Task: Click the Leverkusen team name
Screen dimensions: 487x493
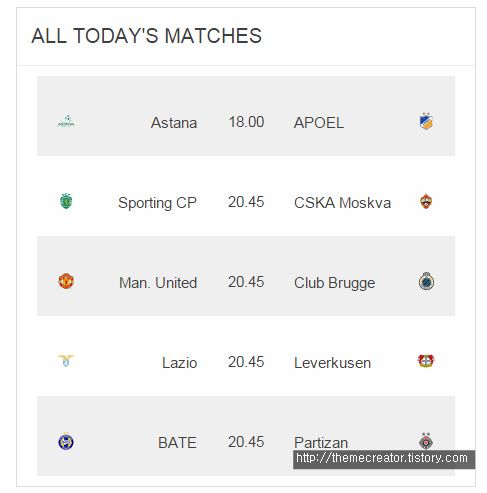Action: click(332, 363)
